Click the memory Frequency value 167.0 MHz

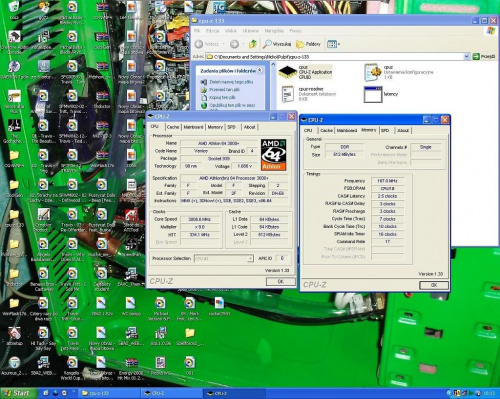[x=387, y=181]
